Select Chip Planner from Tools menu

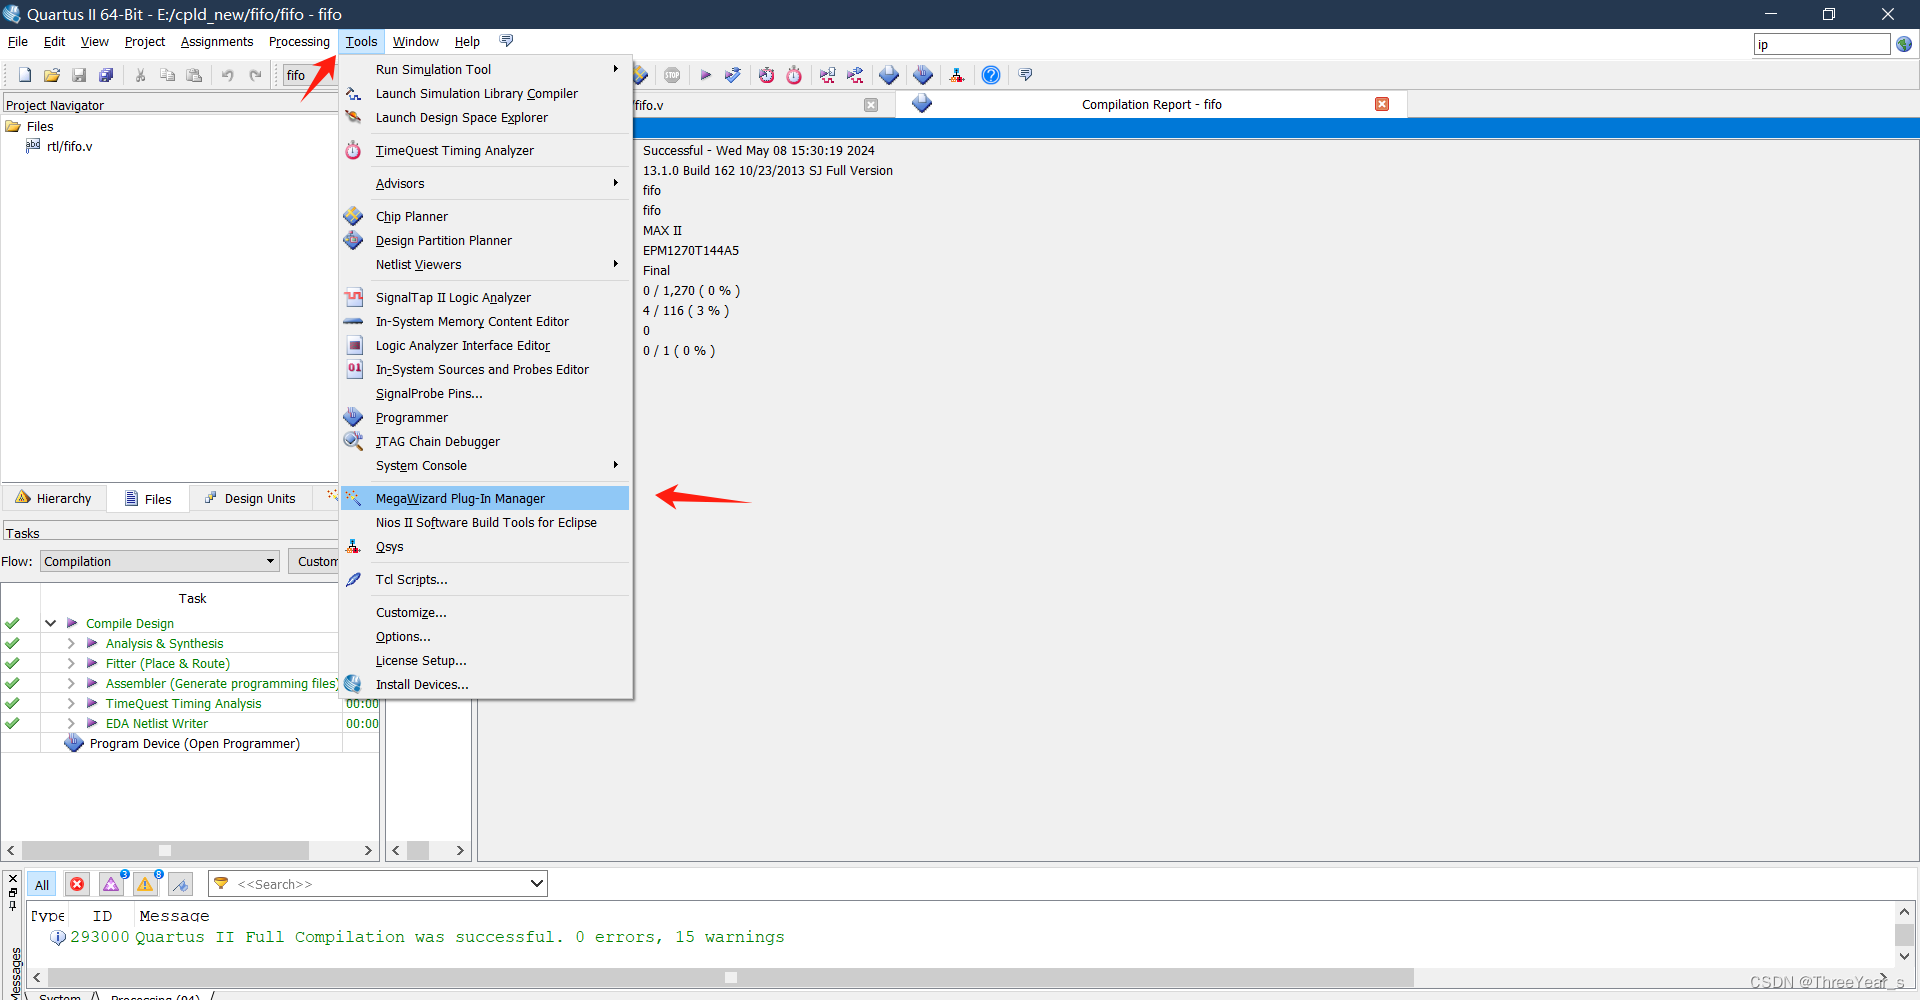pyautogui.click(x=485, y=216)
